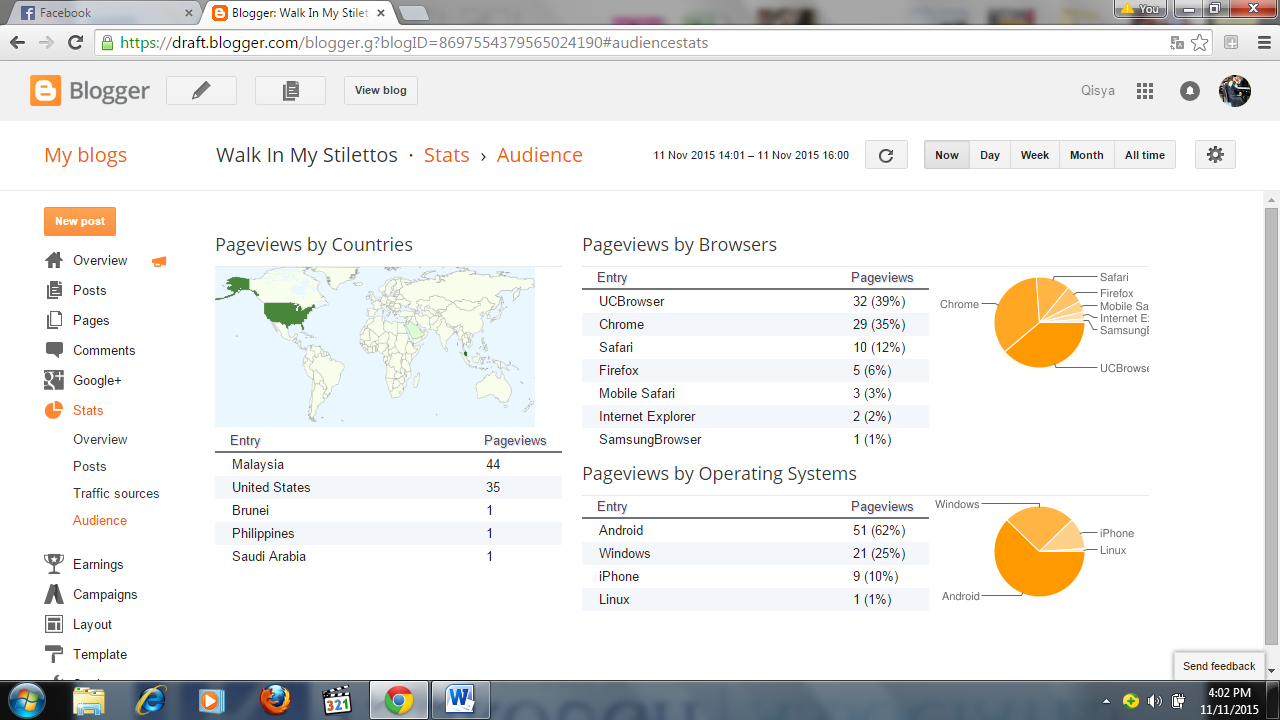This screenshot has width=1280, height=720.
Task: Click the Pages icon in sidebar
Action: 54,320
